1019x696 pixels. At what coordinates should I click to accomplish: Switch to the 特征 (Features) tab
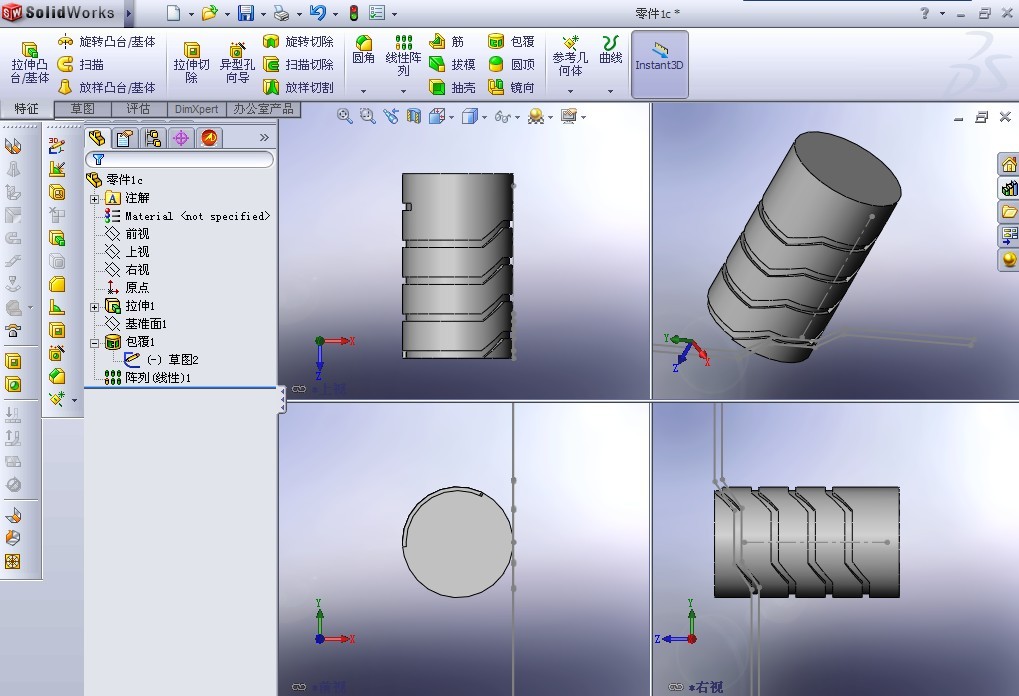click(27, 109)
